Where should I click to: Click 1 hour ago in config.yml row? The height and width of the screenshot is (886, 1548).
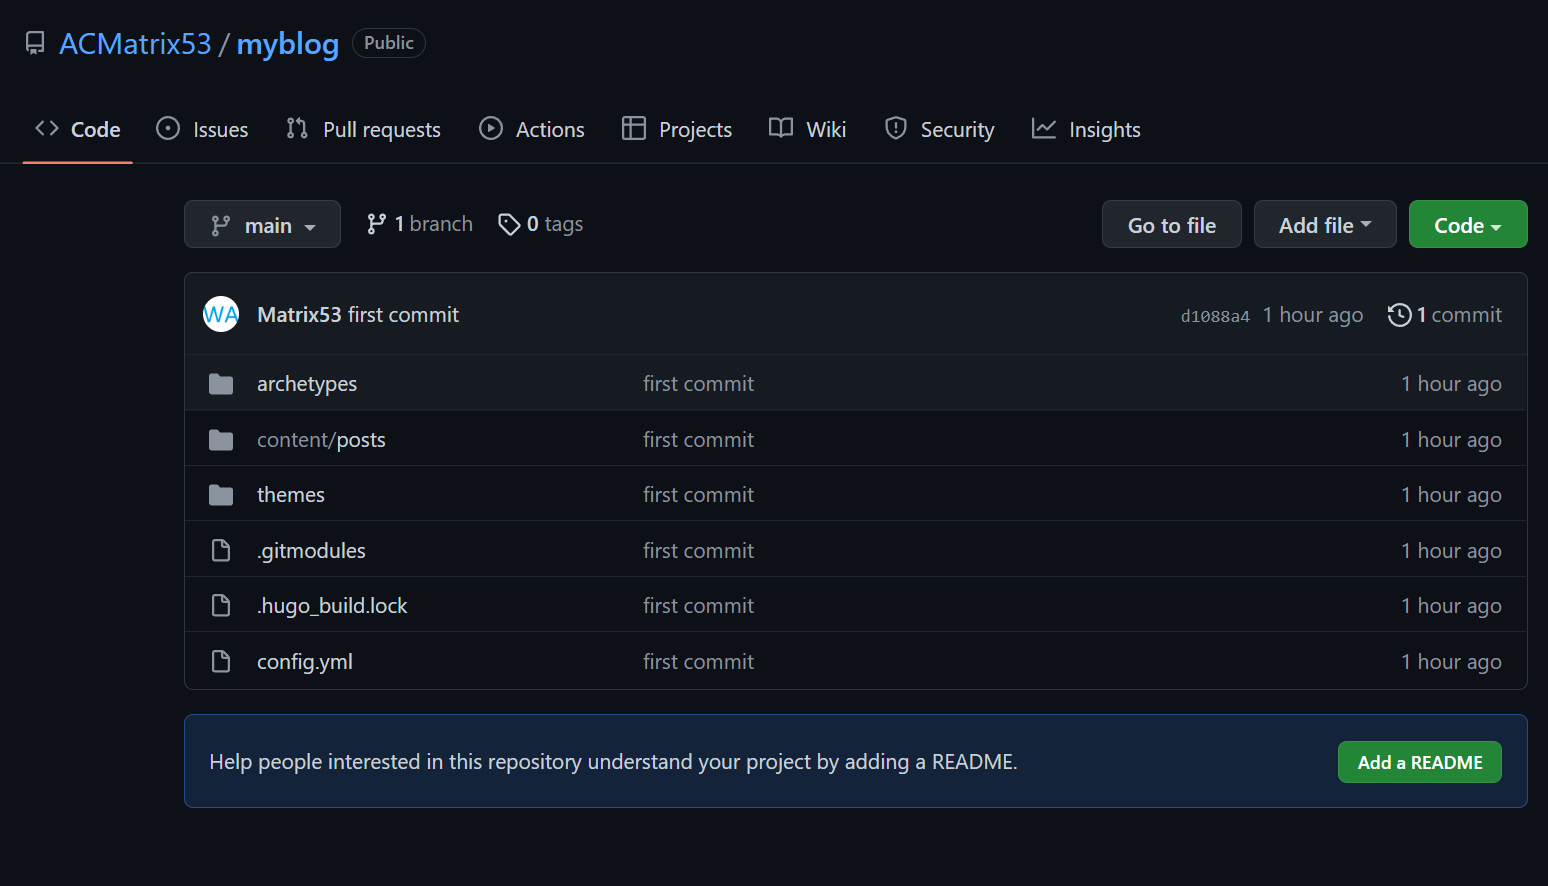tap(1451, 662)
